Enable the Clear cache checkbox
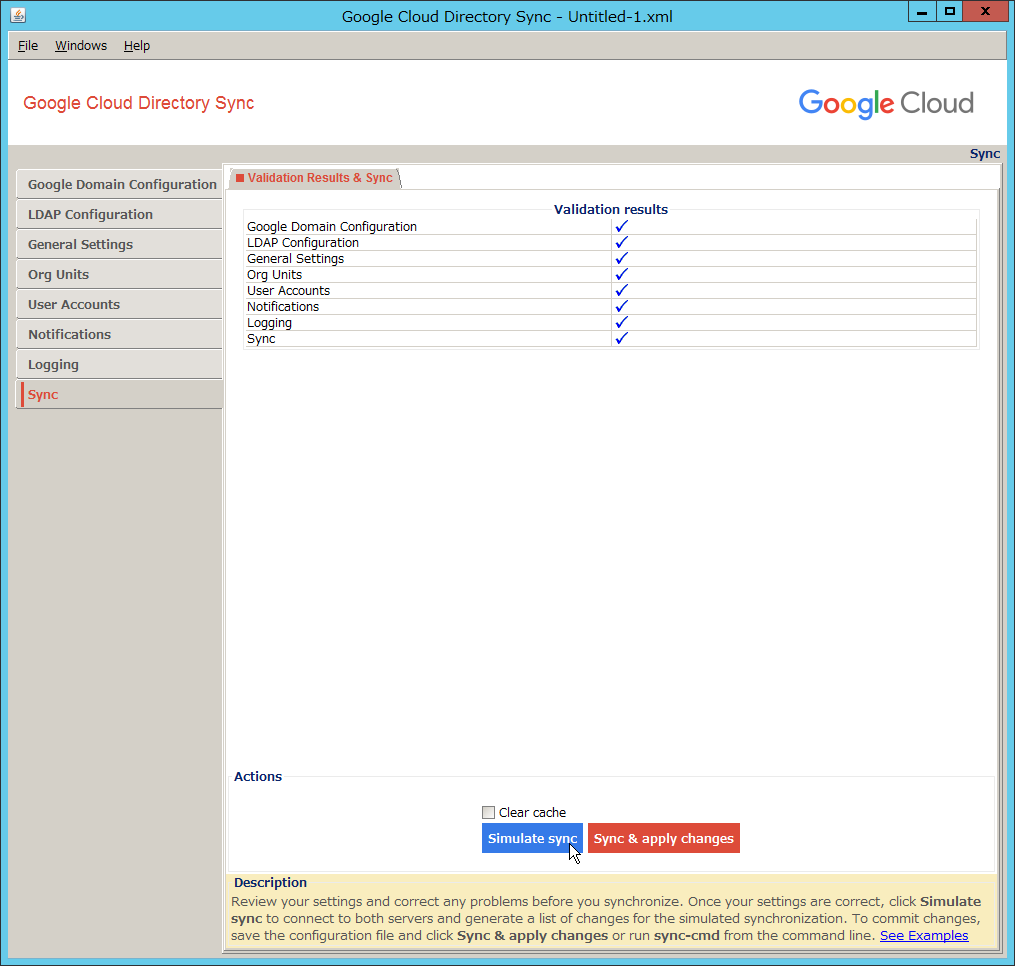The image size is (1015, 966). coord(488,813)
